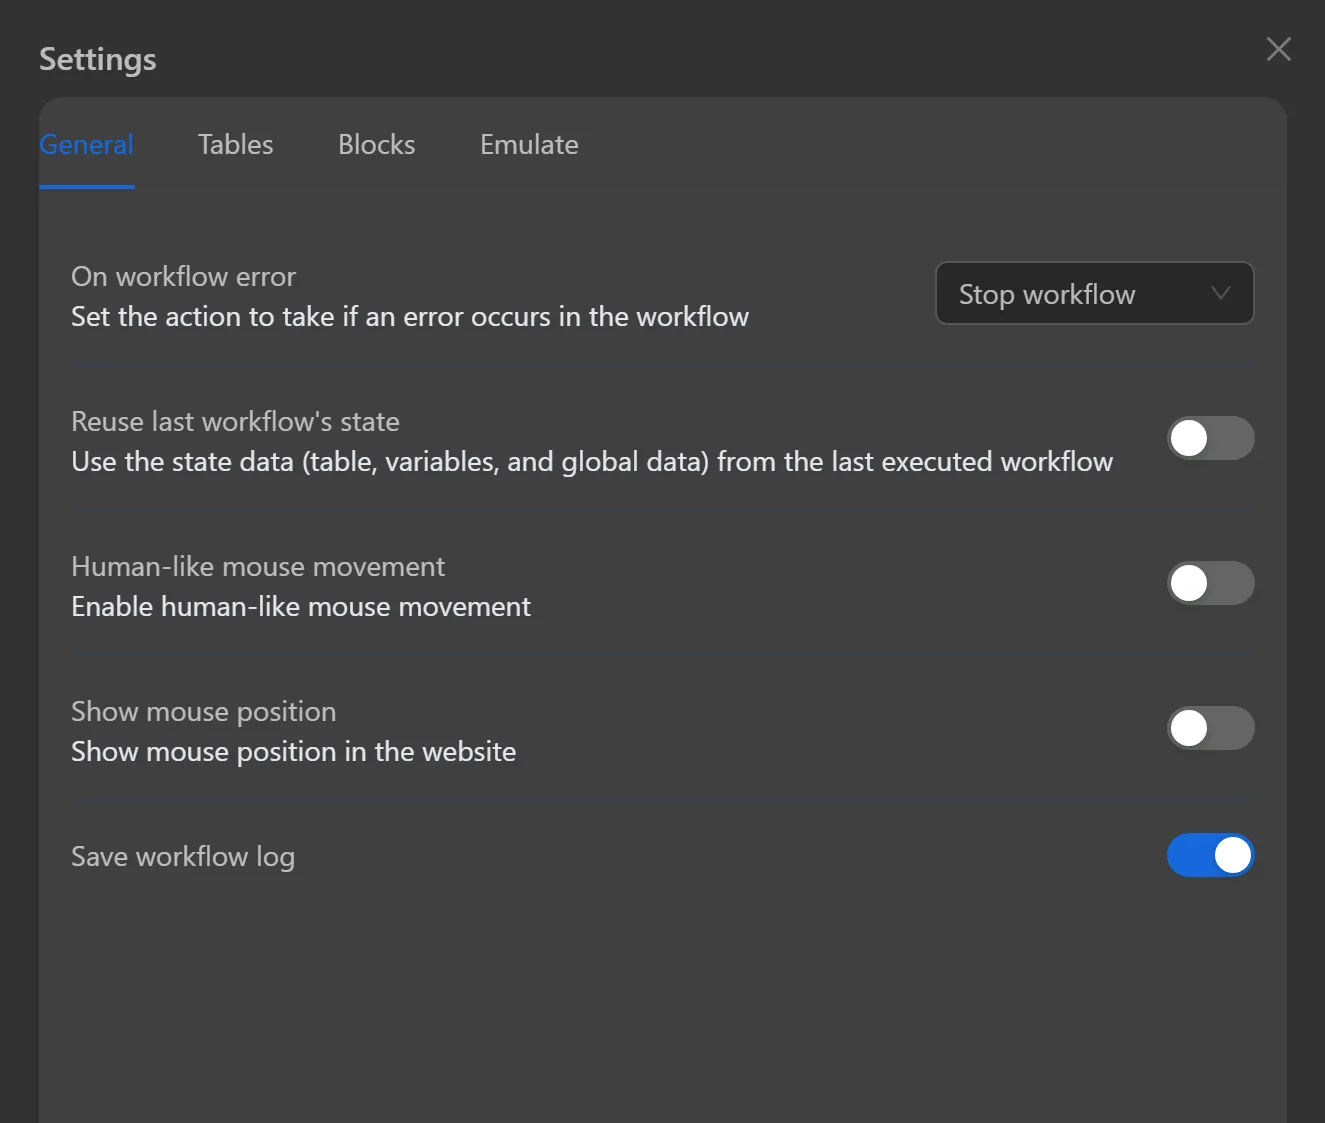The height and width of the screenshot is (1123, 1325).
Task: Disable the Save workflow log option
Action: coord(1210,856)
